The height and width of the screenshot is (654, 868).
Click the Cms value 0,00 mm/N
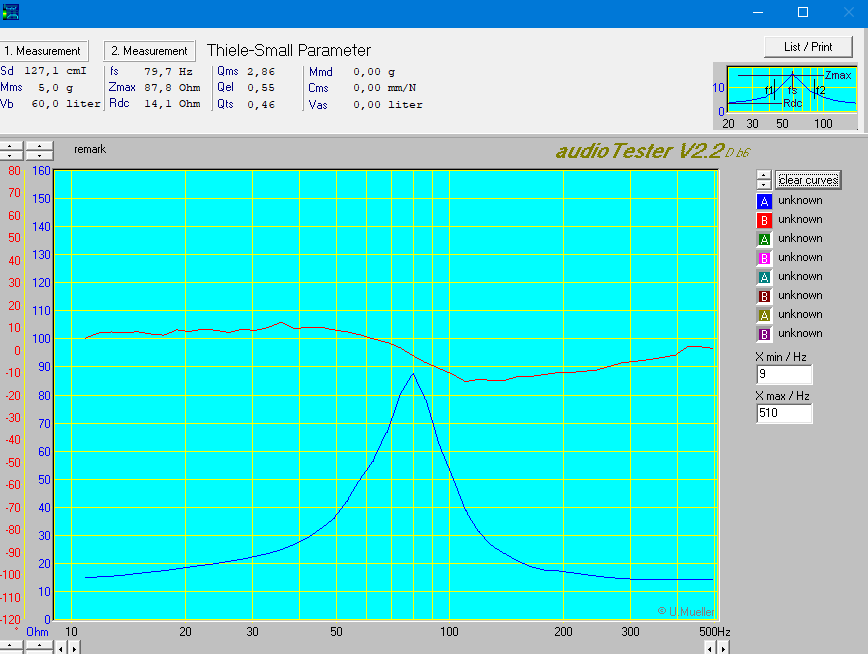click(x=385, y=88)
